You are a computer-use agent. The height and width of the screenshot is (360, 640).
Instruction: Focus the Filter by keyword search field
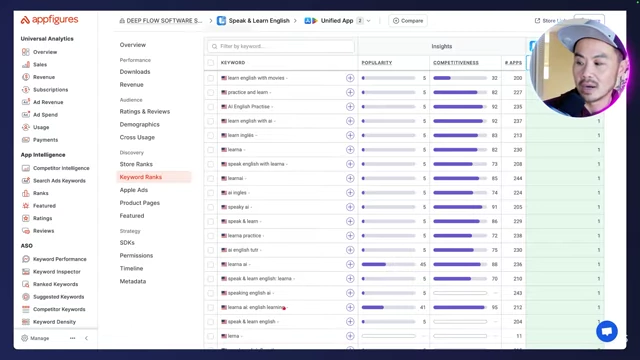pyautogui.click(x=281, y=46)
